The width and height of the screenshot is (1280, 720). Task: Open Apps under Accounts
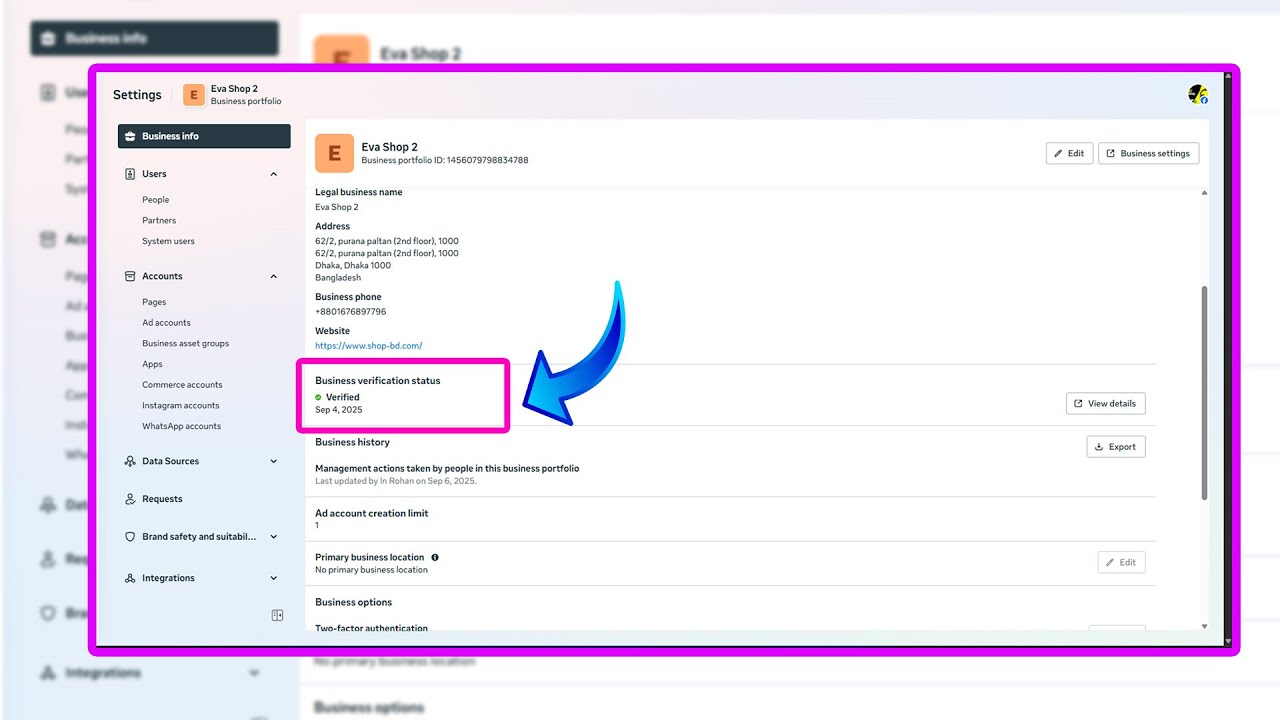pyautogui.click(x=152, y=364)
